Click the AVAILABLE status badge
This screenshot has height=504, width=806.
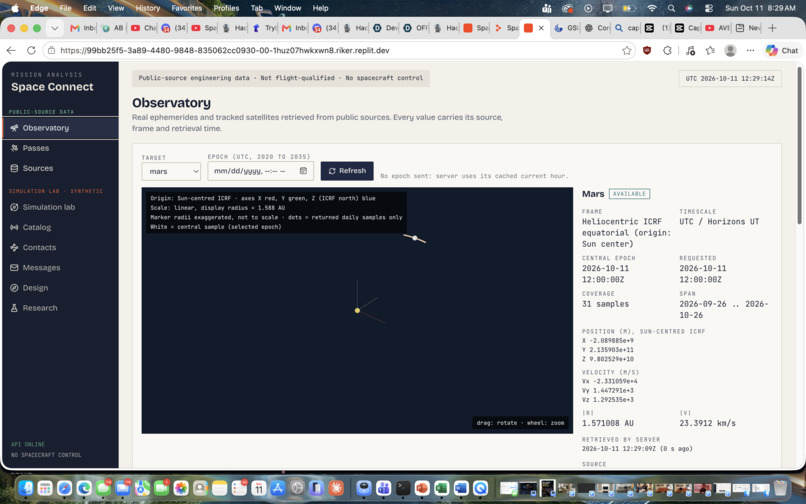(629, 194)
